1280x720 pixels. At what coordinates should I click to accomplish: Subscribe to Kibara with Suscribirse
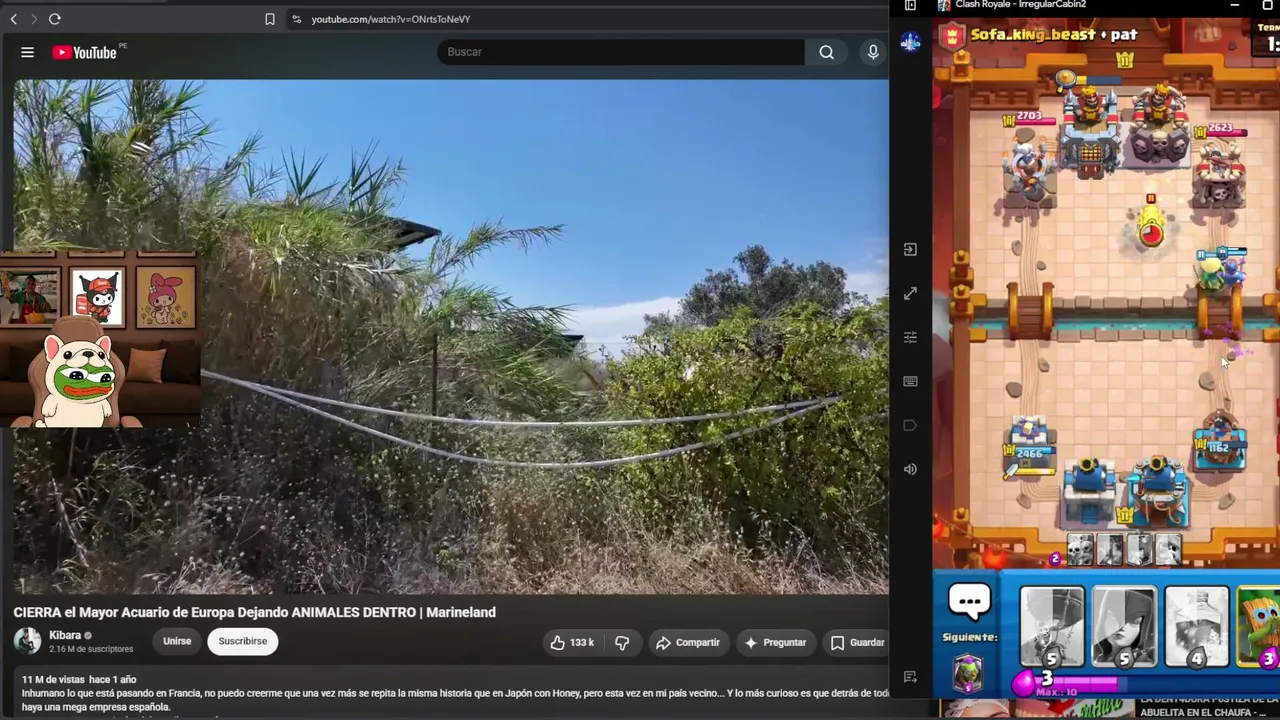(x=243, y=641)
